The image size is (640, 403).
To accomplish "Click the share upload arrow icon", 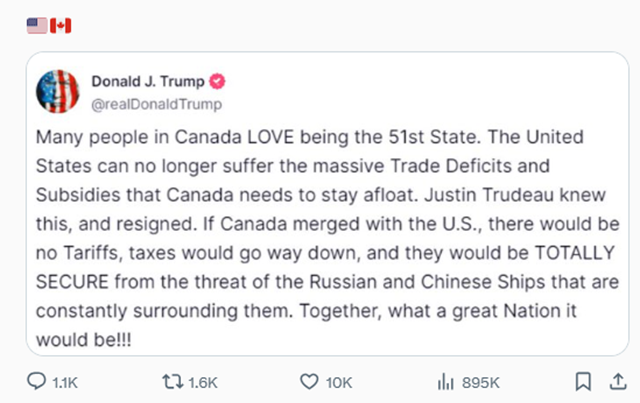I will point(614,381).
